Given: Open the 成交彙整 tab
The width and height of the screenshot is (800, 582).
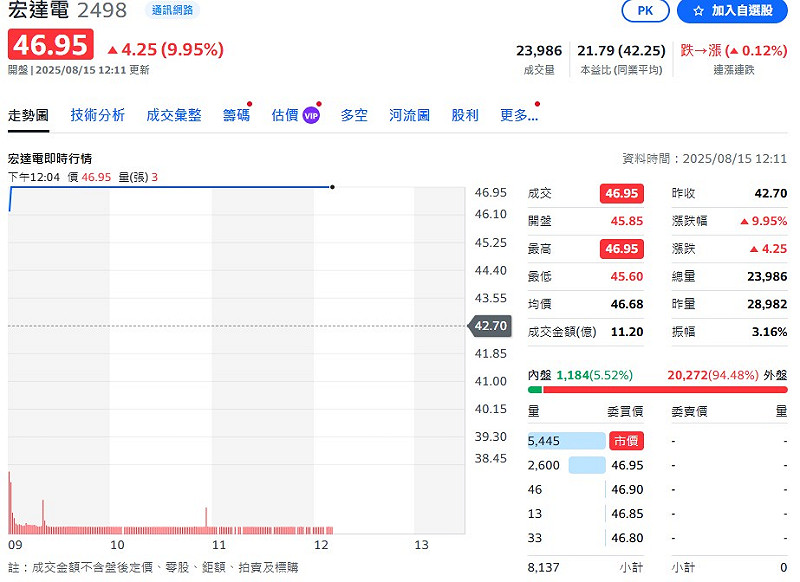Looking at the screenshot, I should click(173, 115).
